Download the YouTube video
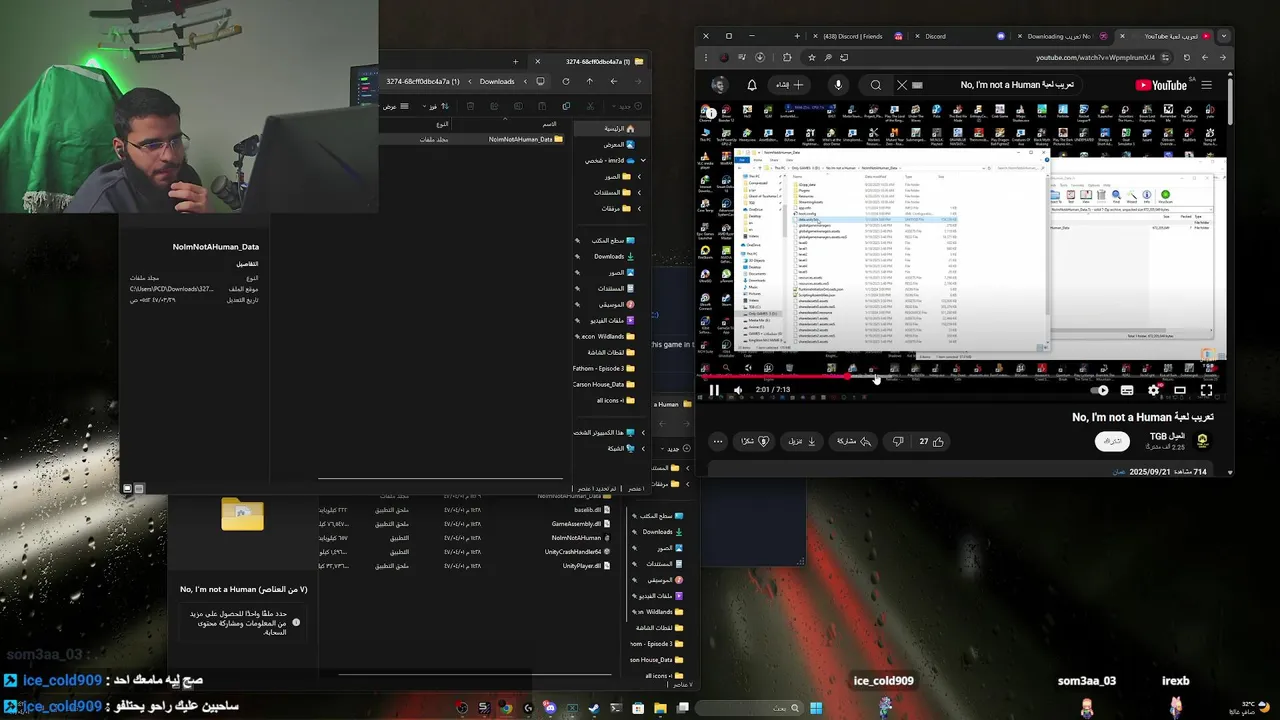Viewport: 1280px width, 720px height. point(803,441)
